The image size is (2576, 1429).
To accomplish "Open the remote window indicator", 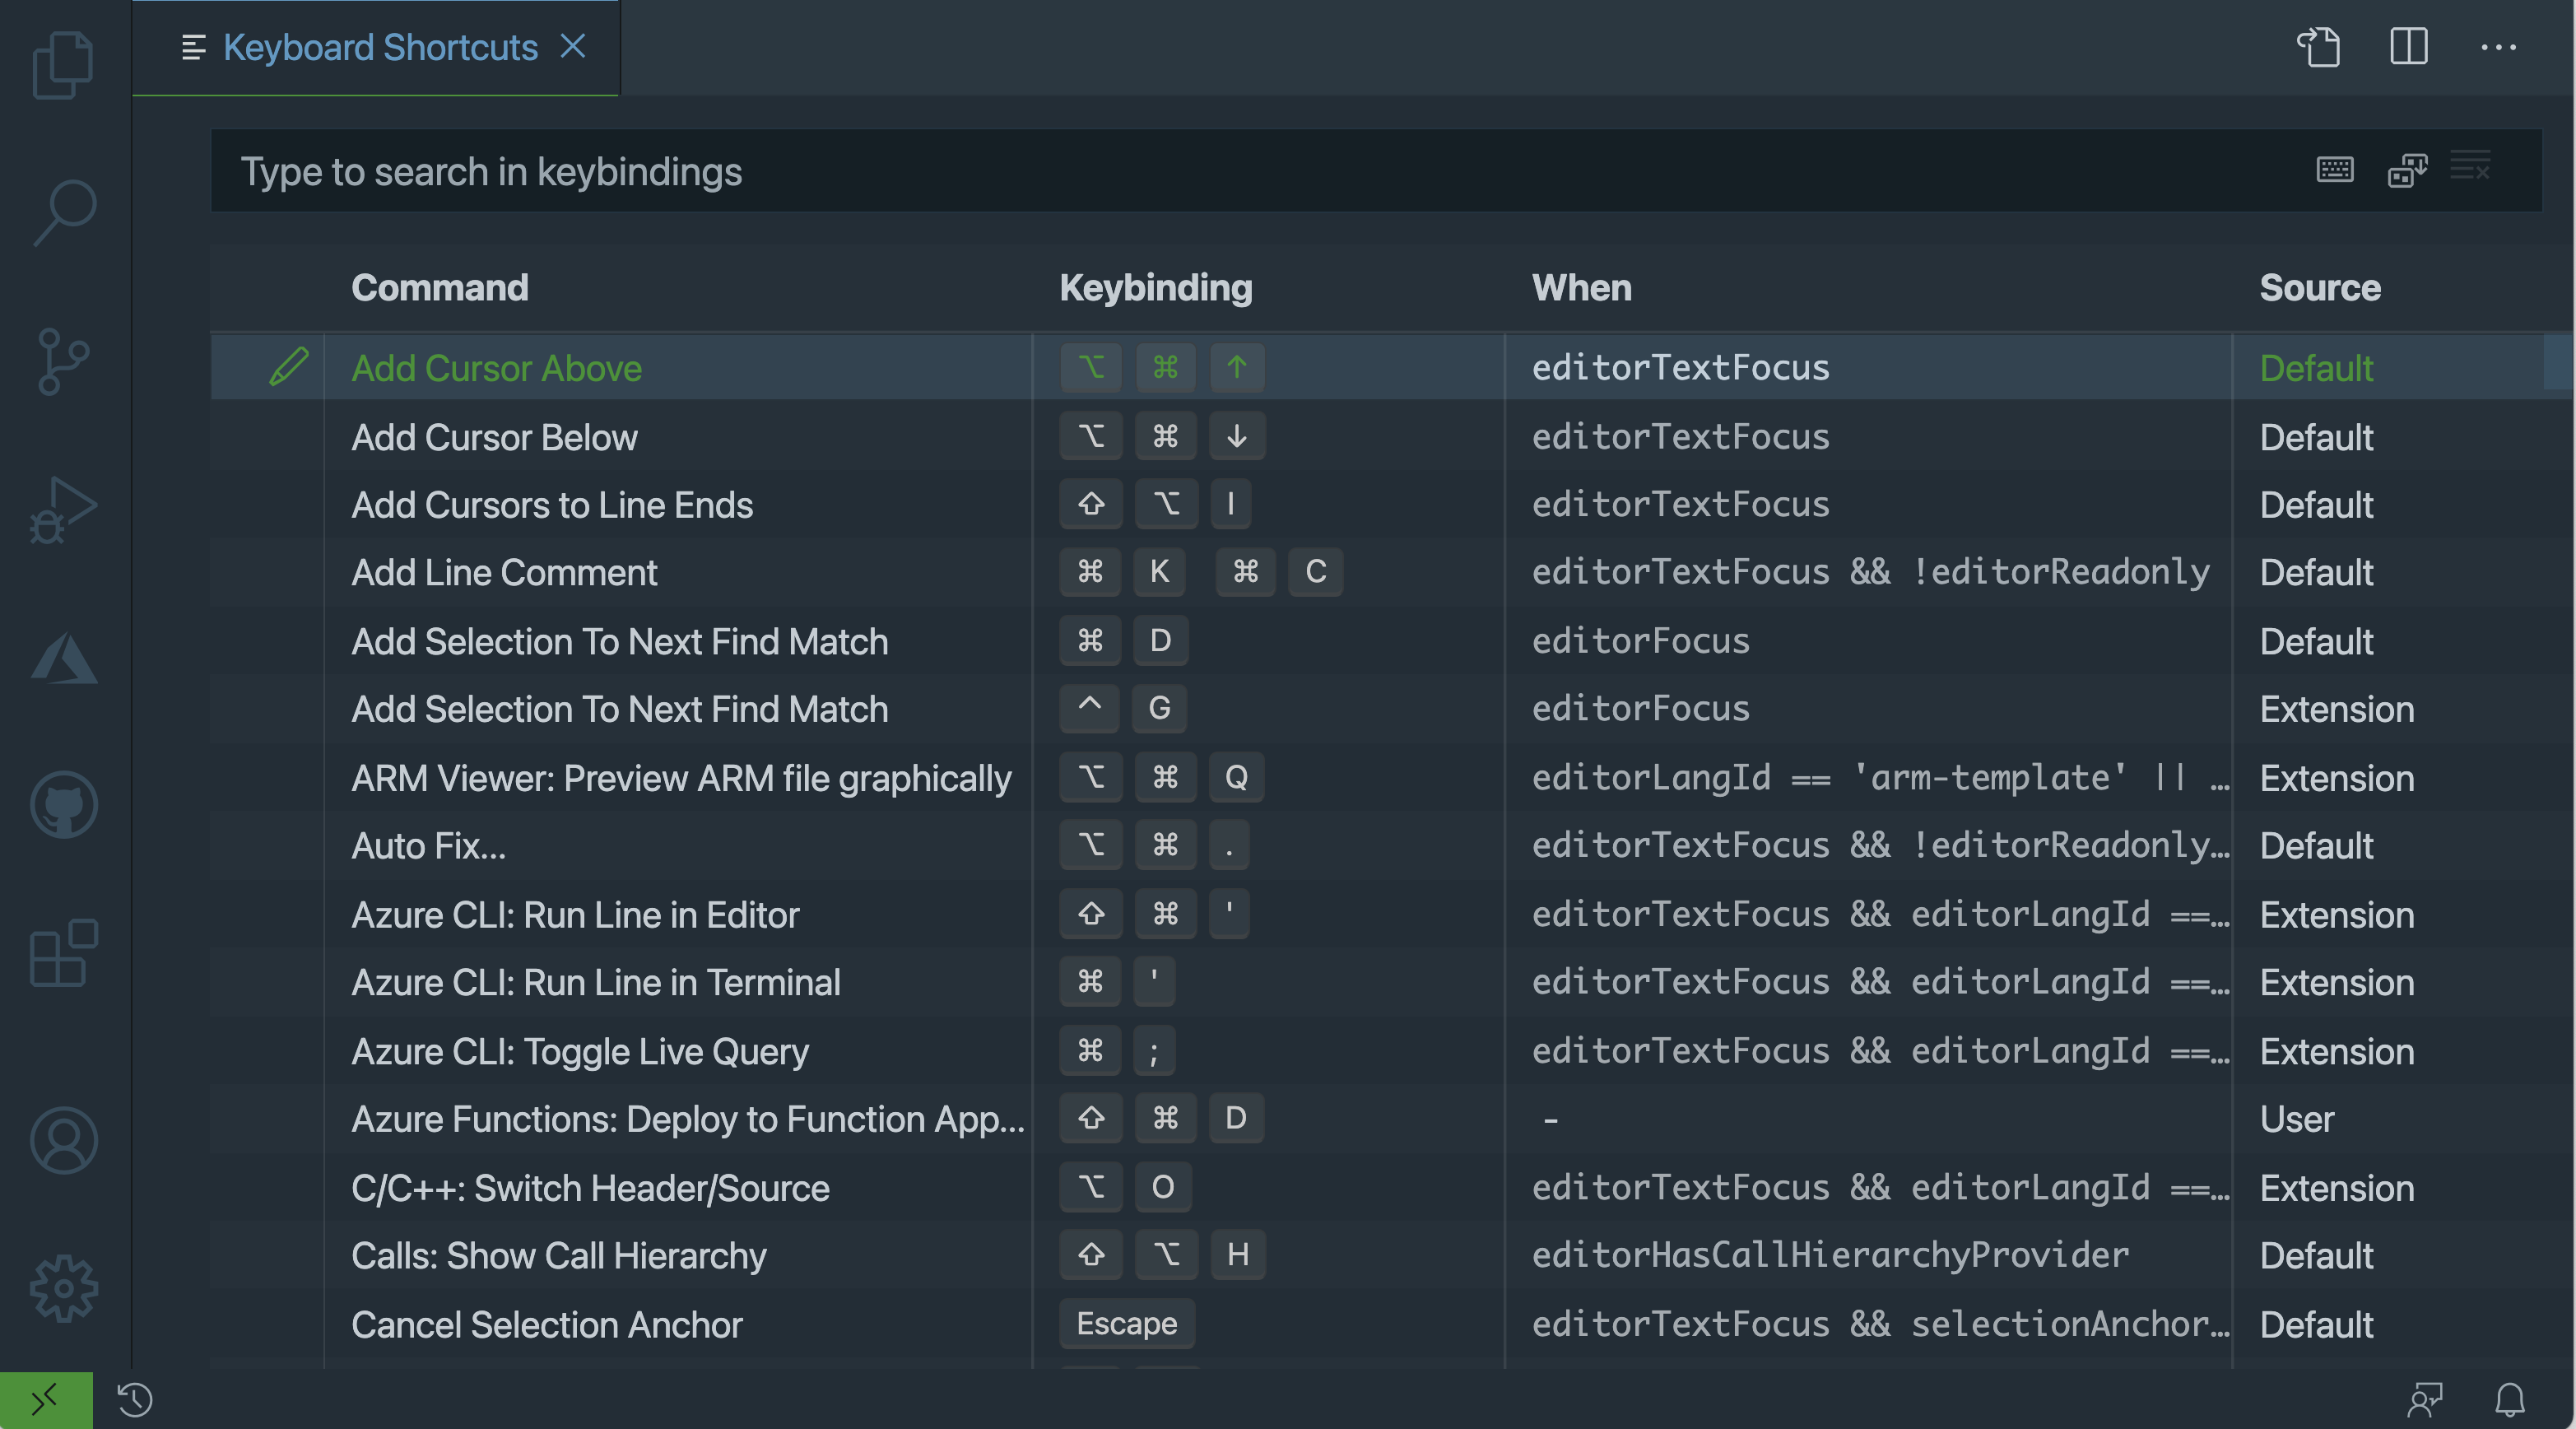I will point(44,1401).
